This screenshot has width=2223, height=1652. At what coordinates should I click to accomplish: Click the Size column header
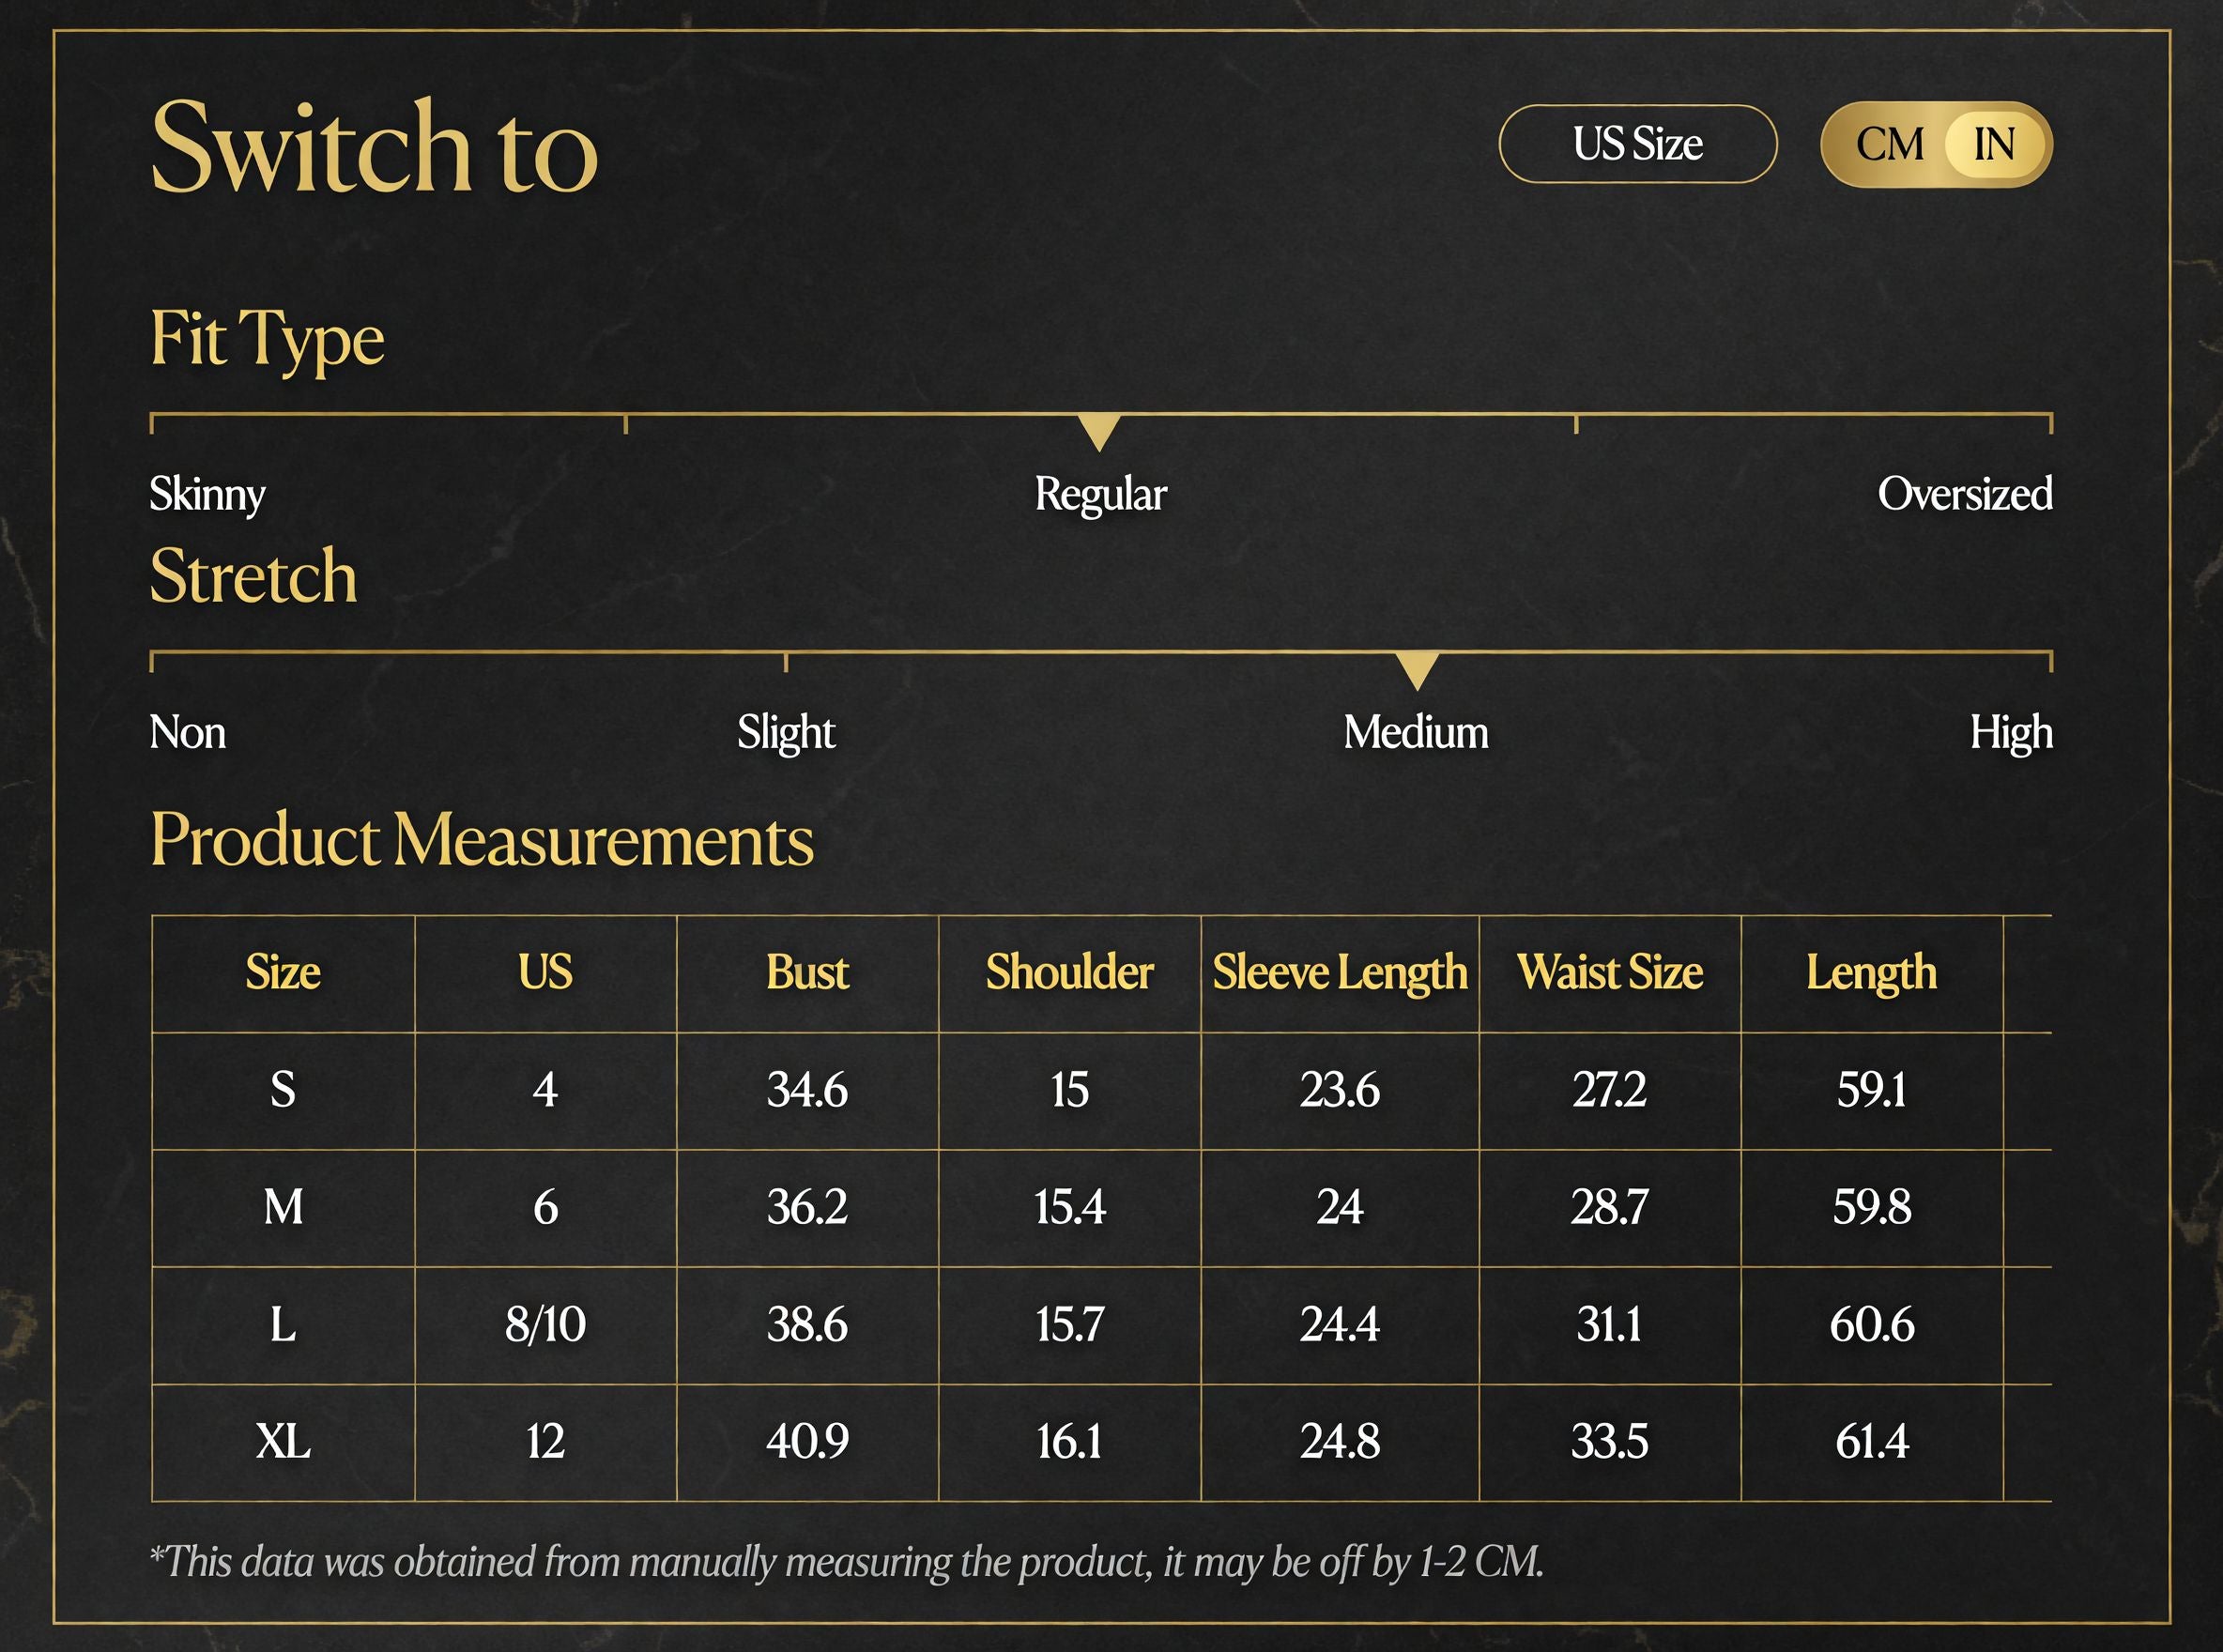(x=283, y=972)
